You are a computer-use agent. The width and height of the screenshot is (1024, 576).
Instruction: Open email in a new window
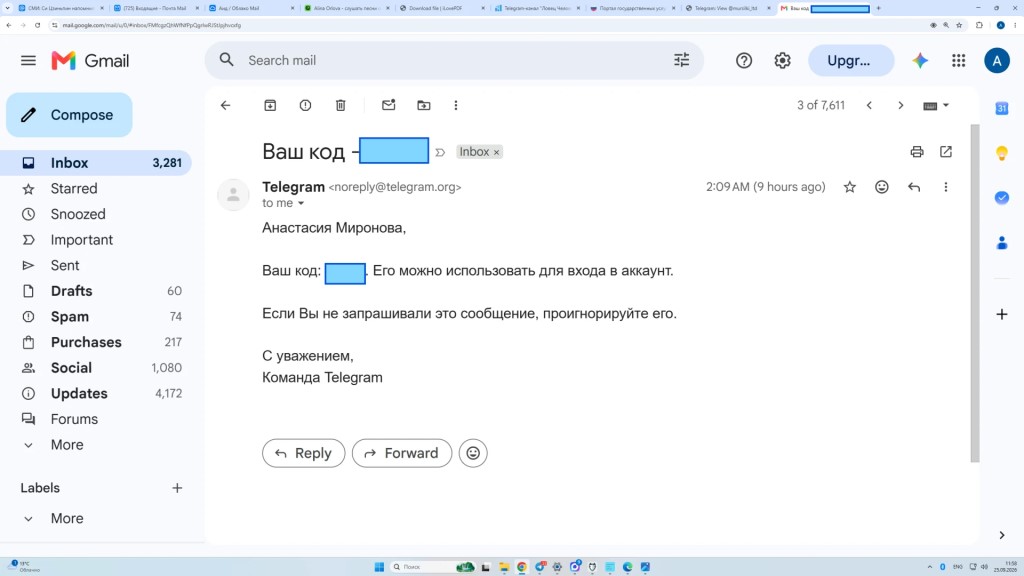tap(946, 152)
